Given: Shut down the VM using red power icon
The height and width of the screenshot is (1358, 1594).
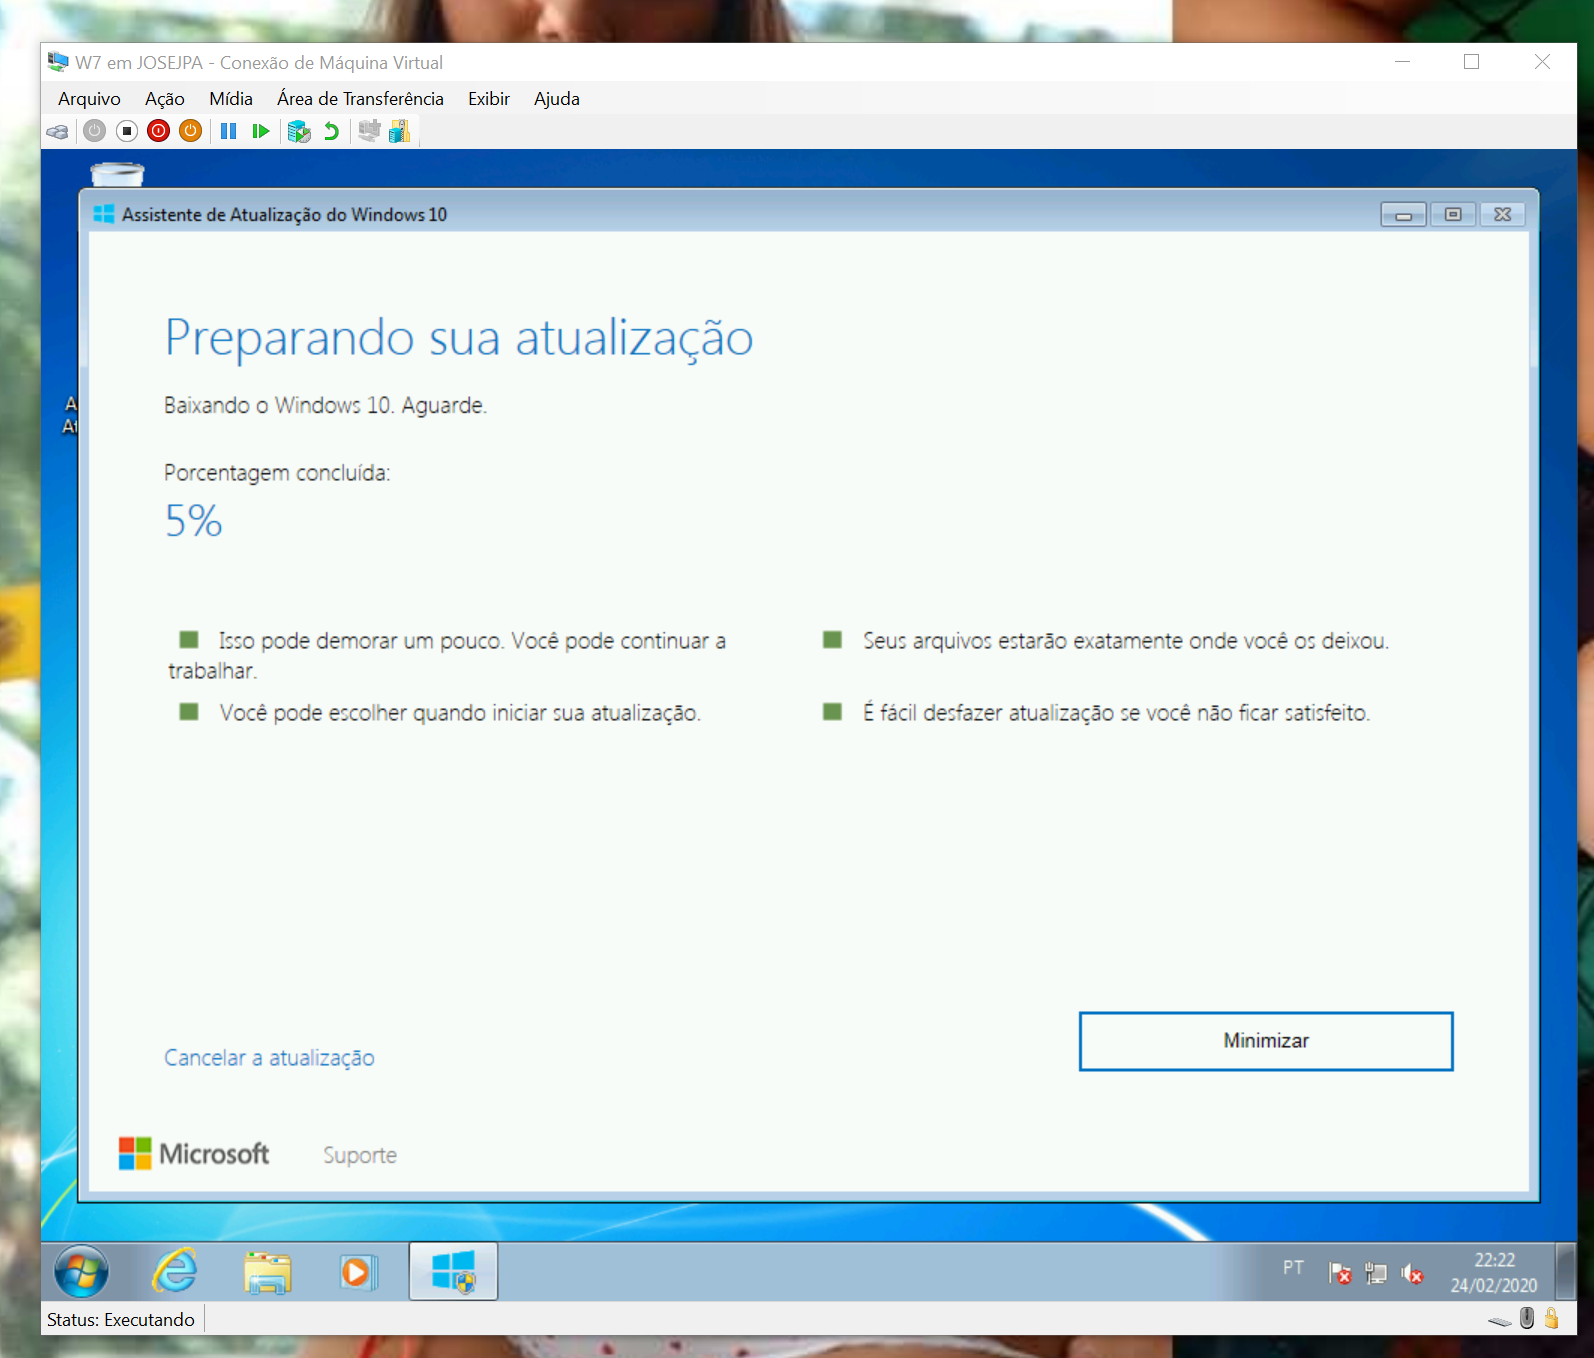Looking at the screenshot, I should coord(158,131).
